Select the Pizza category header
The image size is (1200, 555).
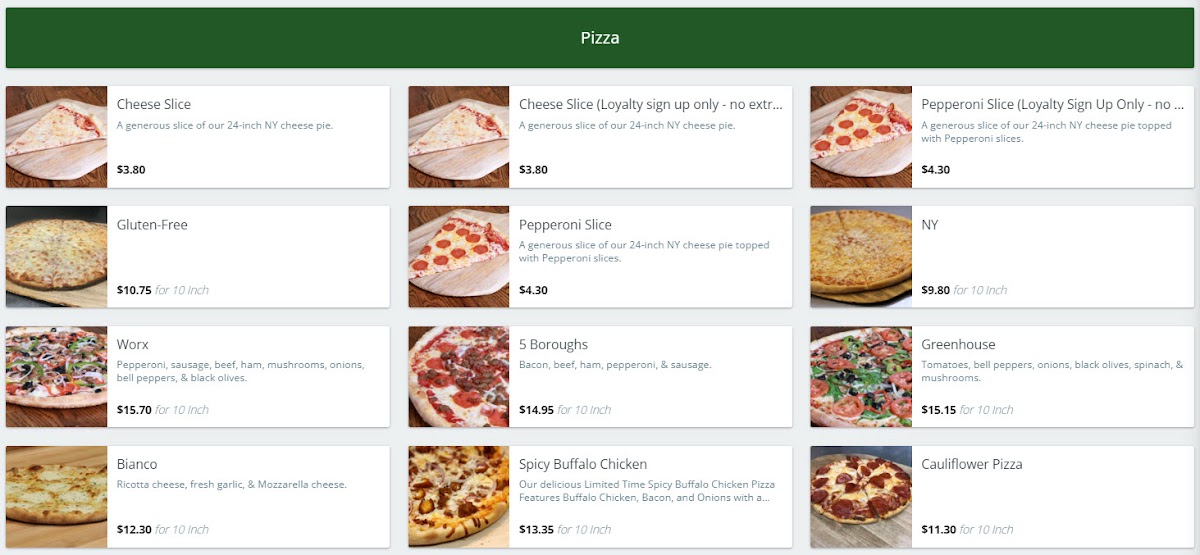click(x=600, y=38)
